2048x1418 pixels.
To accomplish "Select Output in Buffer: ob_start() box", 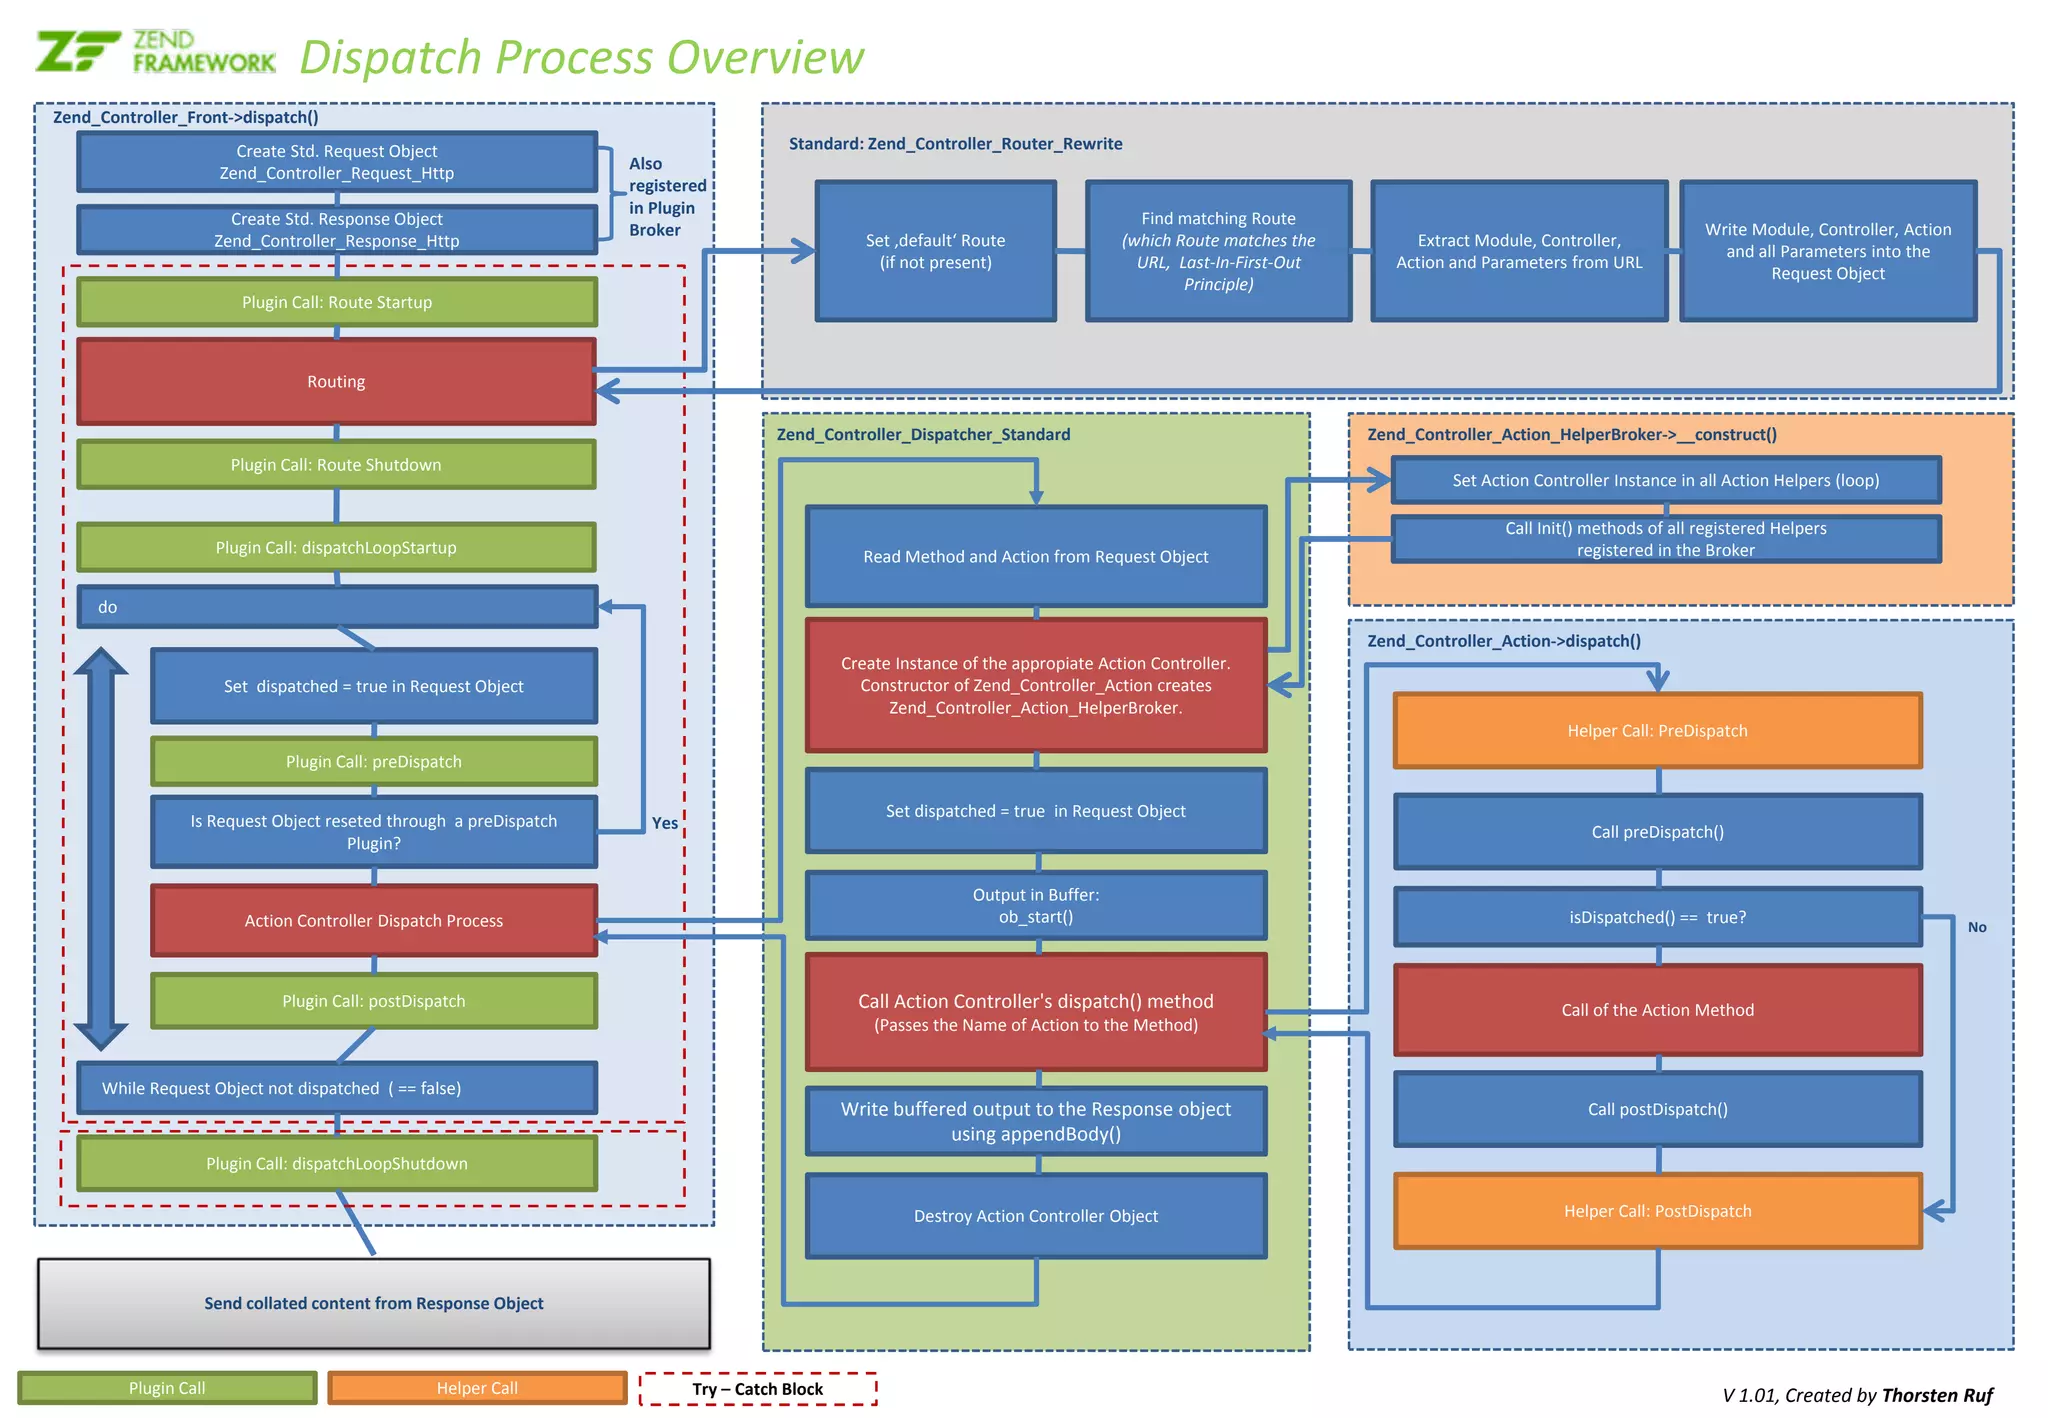I will point(1035,906).
